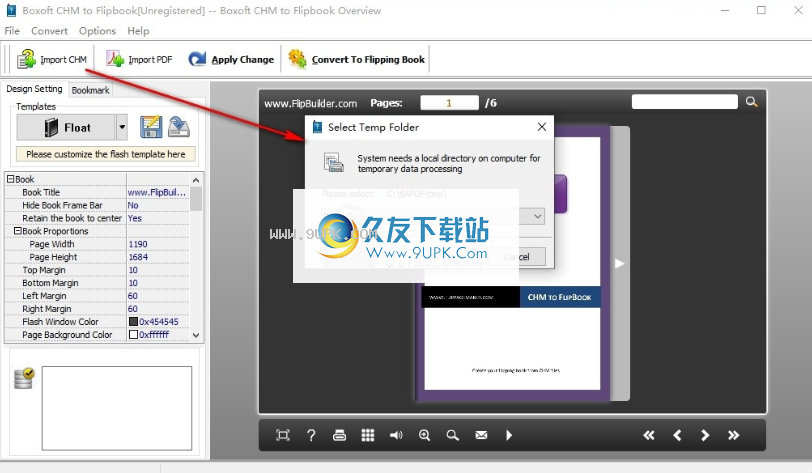Open the Convert menu
Screen dimensions: 812x473
click(49, 31)
